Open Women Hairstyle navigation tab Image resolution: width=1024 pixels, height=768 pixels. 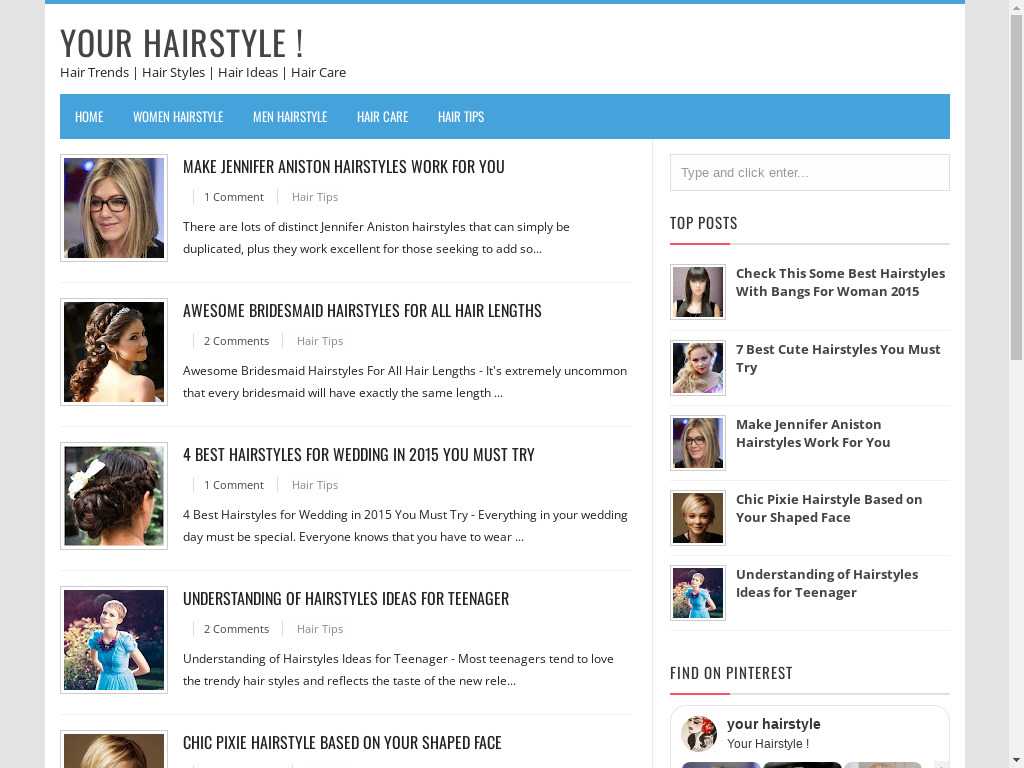[178, 117]
